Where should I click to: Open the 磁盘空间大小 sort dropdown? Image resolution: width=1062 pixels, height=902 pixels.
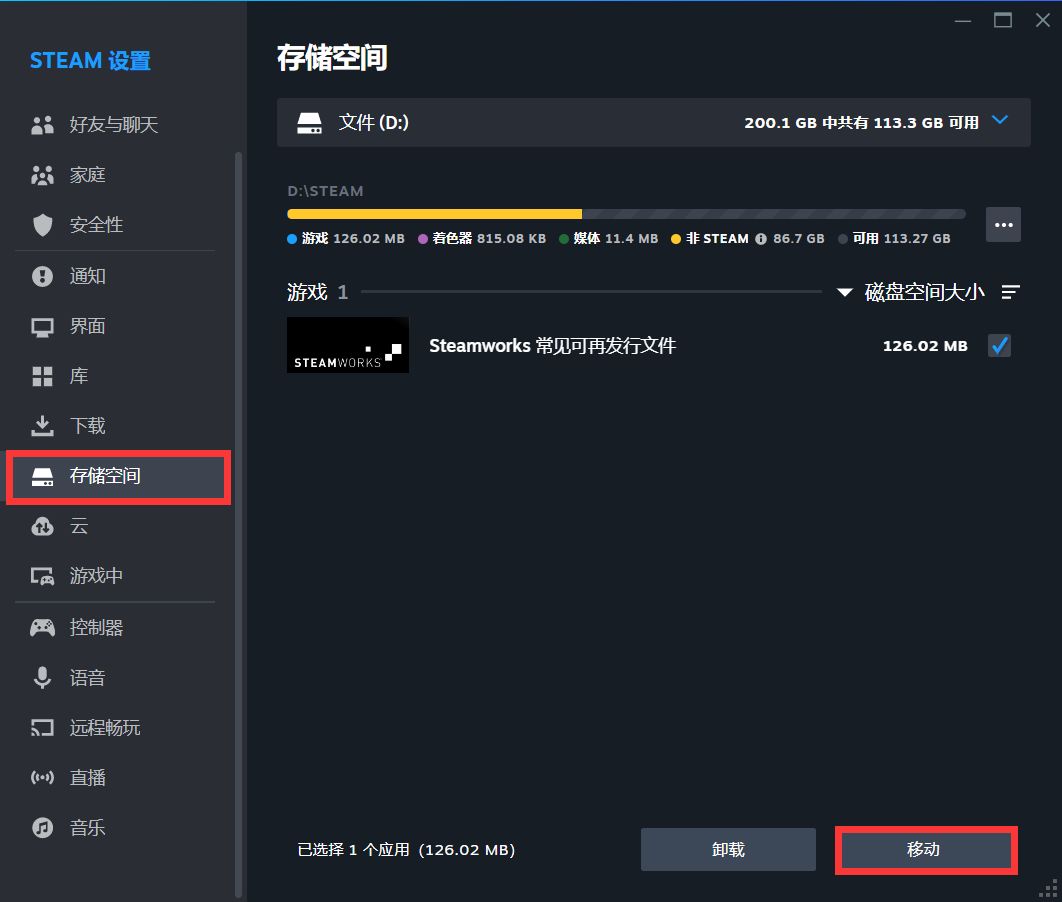click(910, 292)
